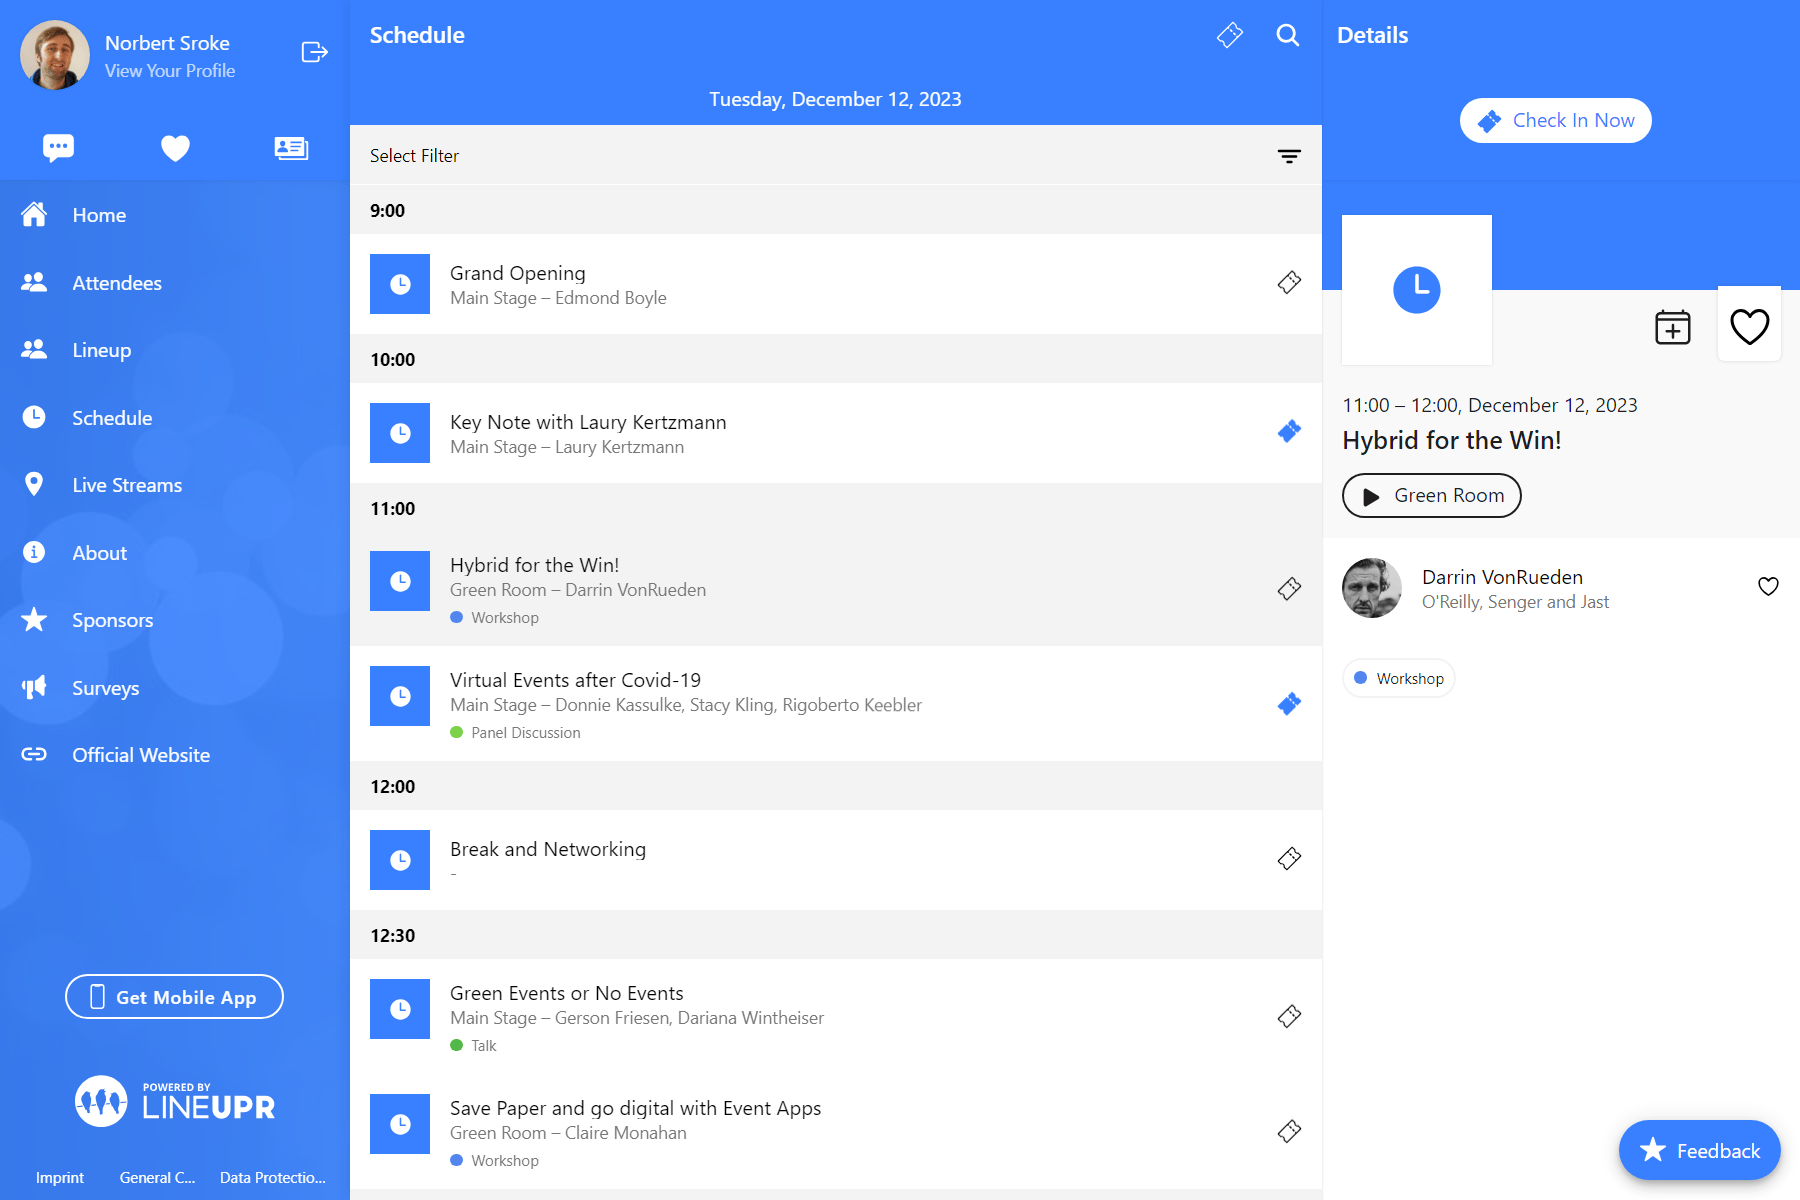1800x1200 pixels.
Task: Toggle ticket for Key Note with Laury Kertzmann
Action: (x=1289, y=432)
